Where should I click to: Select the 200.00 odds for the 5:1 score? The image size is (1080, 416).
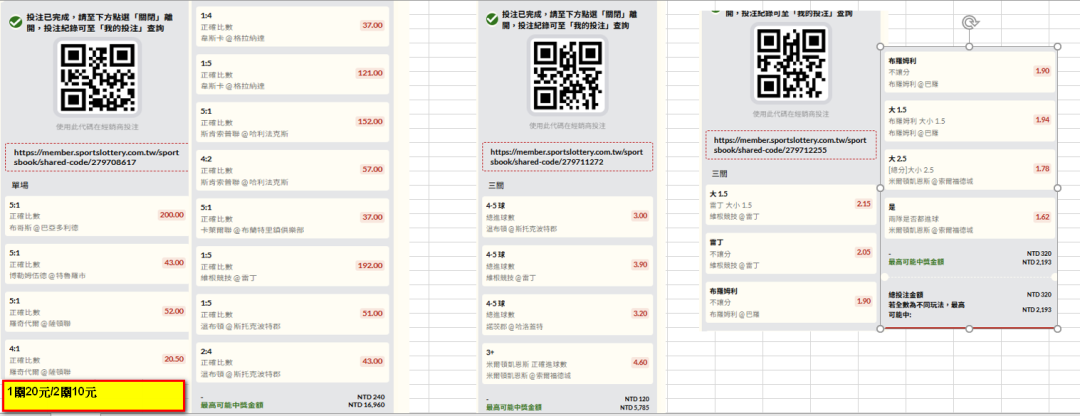point(172,215)
